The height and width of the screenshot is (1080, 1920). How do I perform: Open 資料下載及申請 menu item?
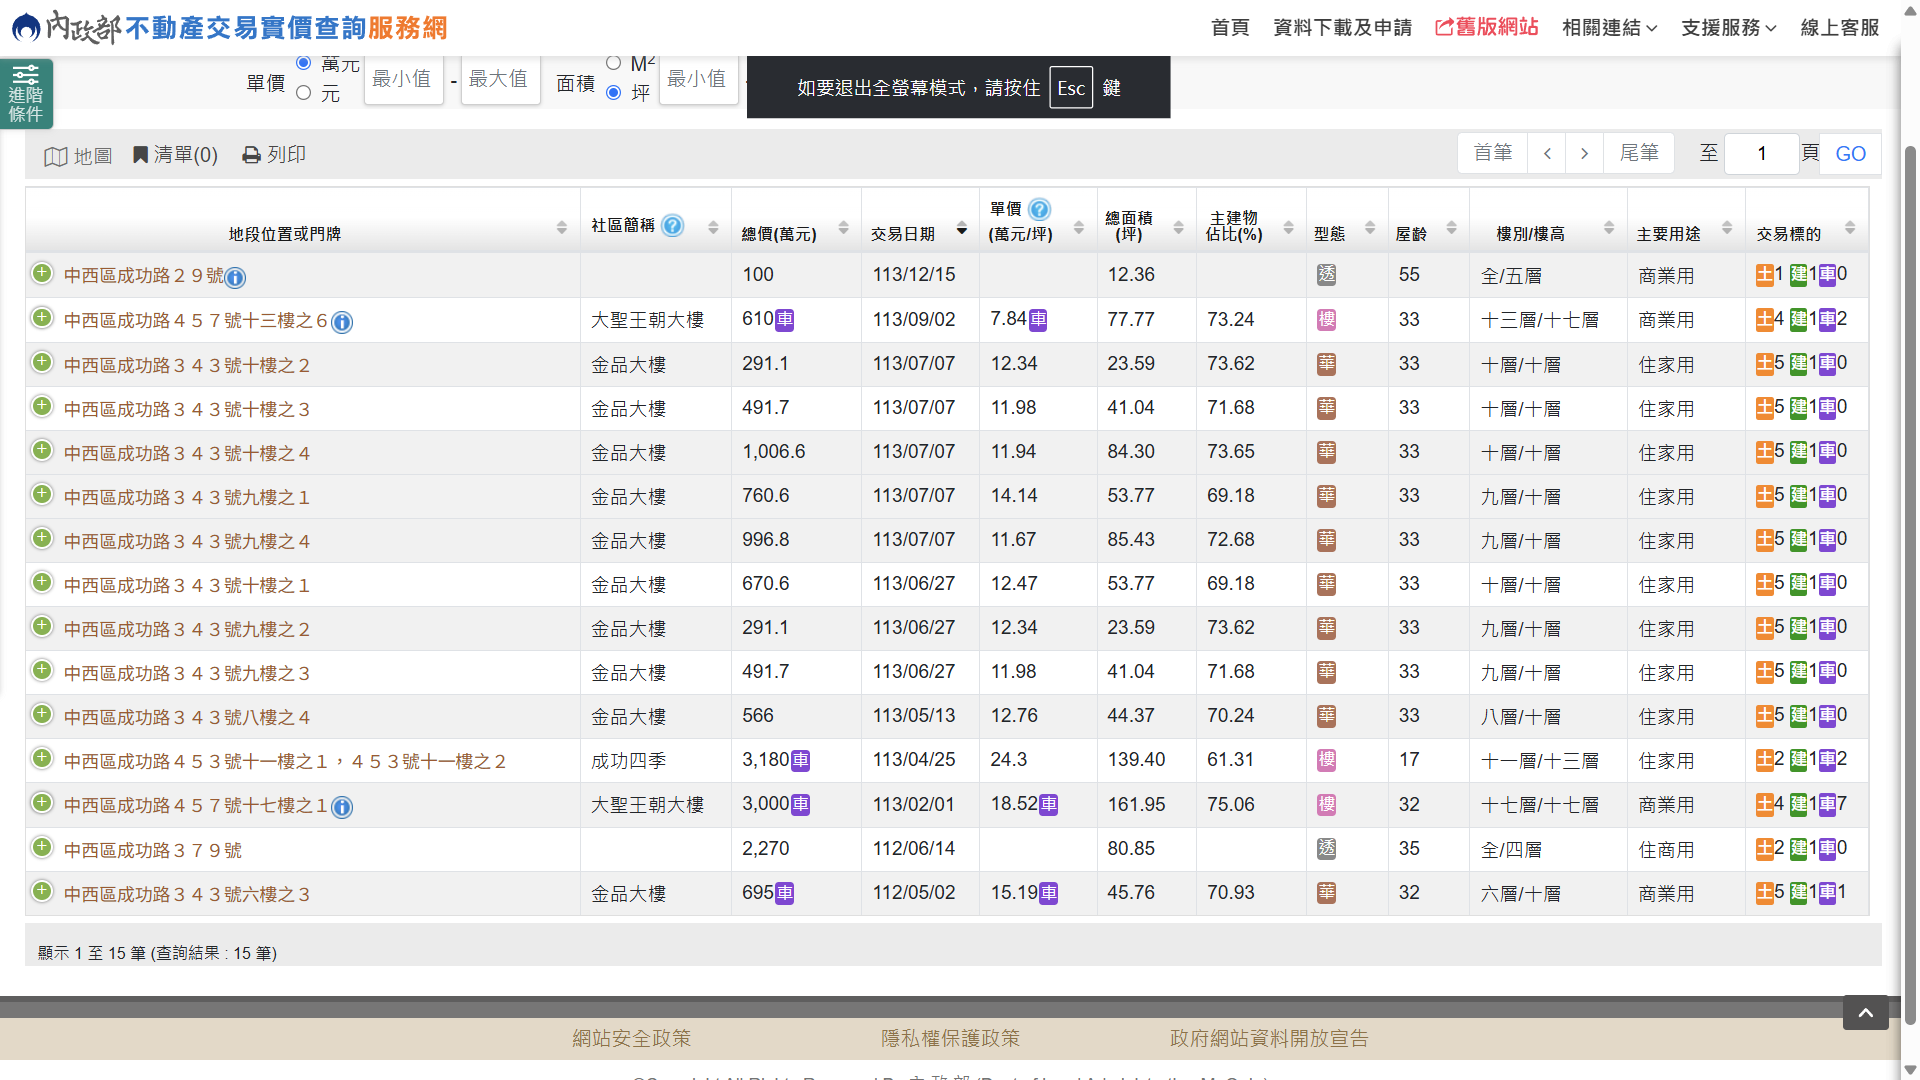pos(1342,28)
